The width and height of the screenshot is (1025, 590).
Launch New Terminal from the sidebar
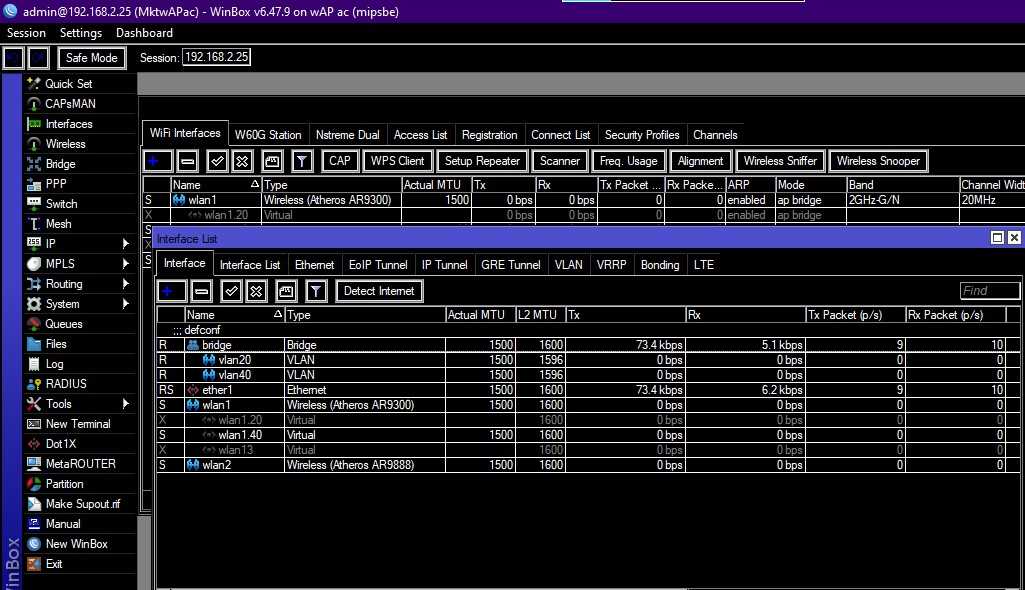tap(78, 423)
